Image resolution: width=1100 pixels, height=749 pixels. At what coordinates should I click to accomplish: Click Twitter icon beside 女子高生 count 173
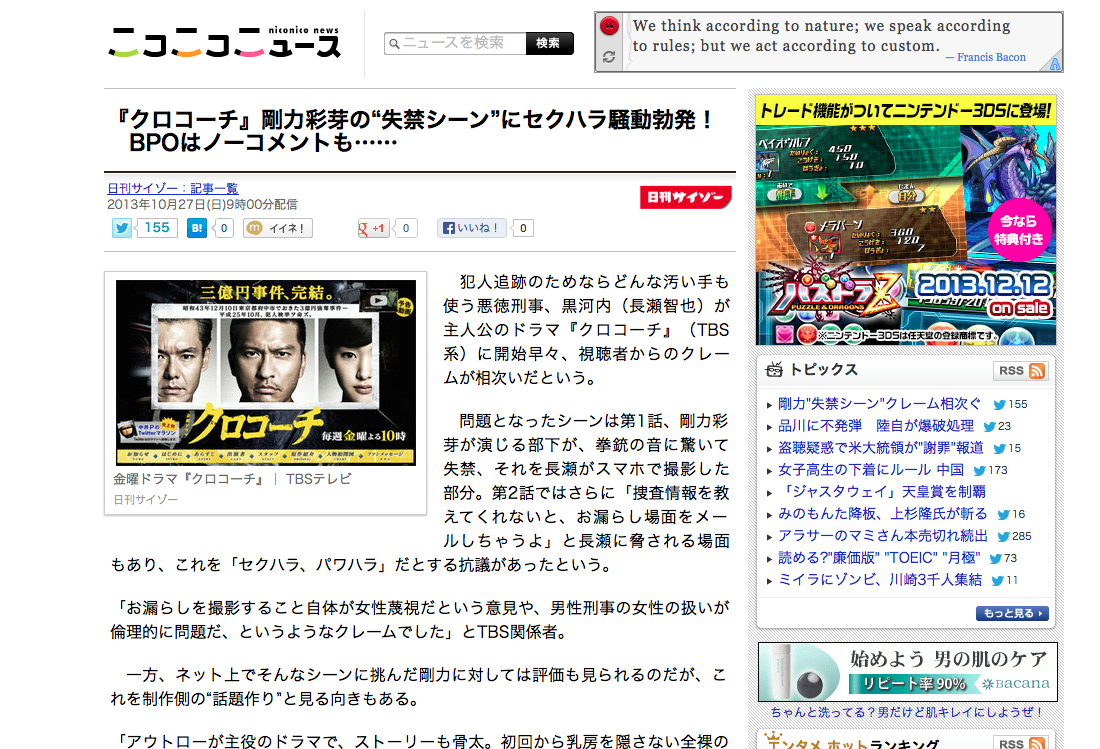[980, 471]
